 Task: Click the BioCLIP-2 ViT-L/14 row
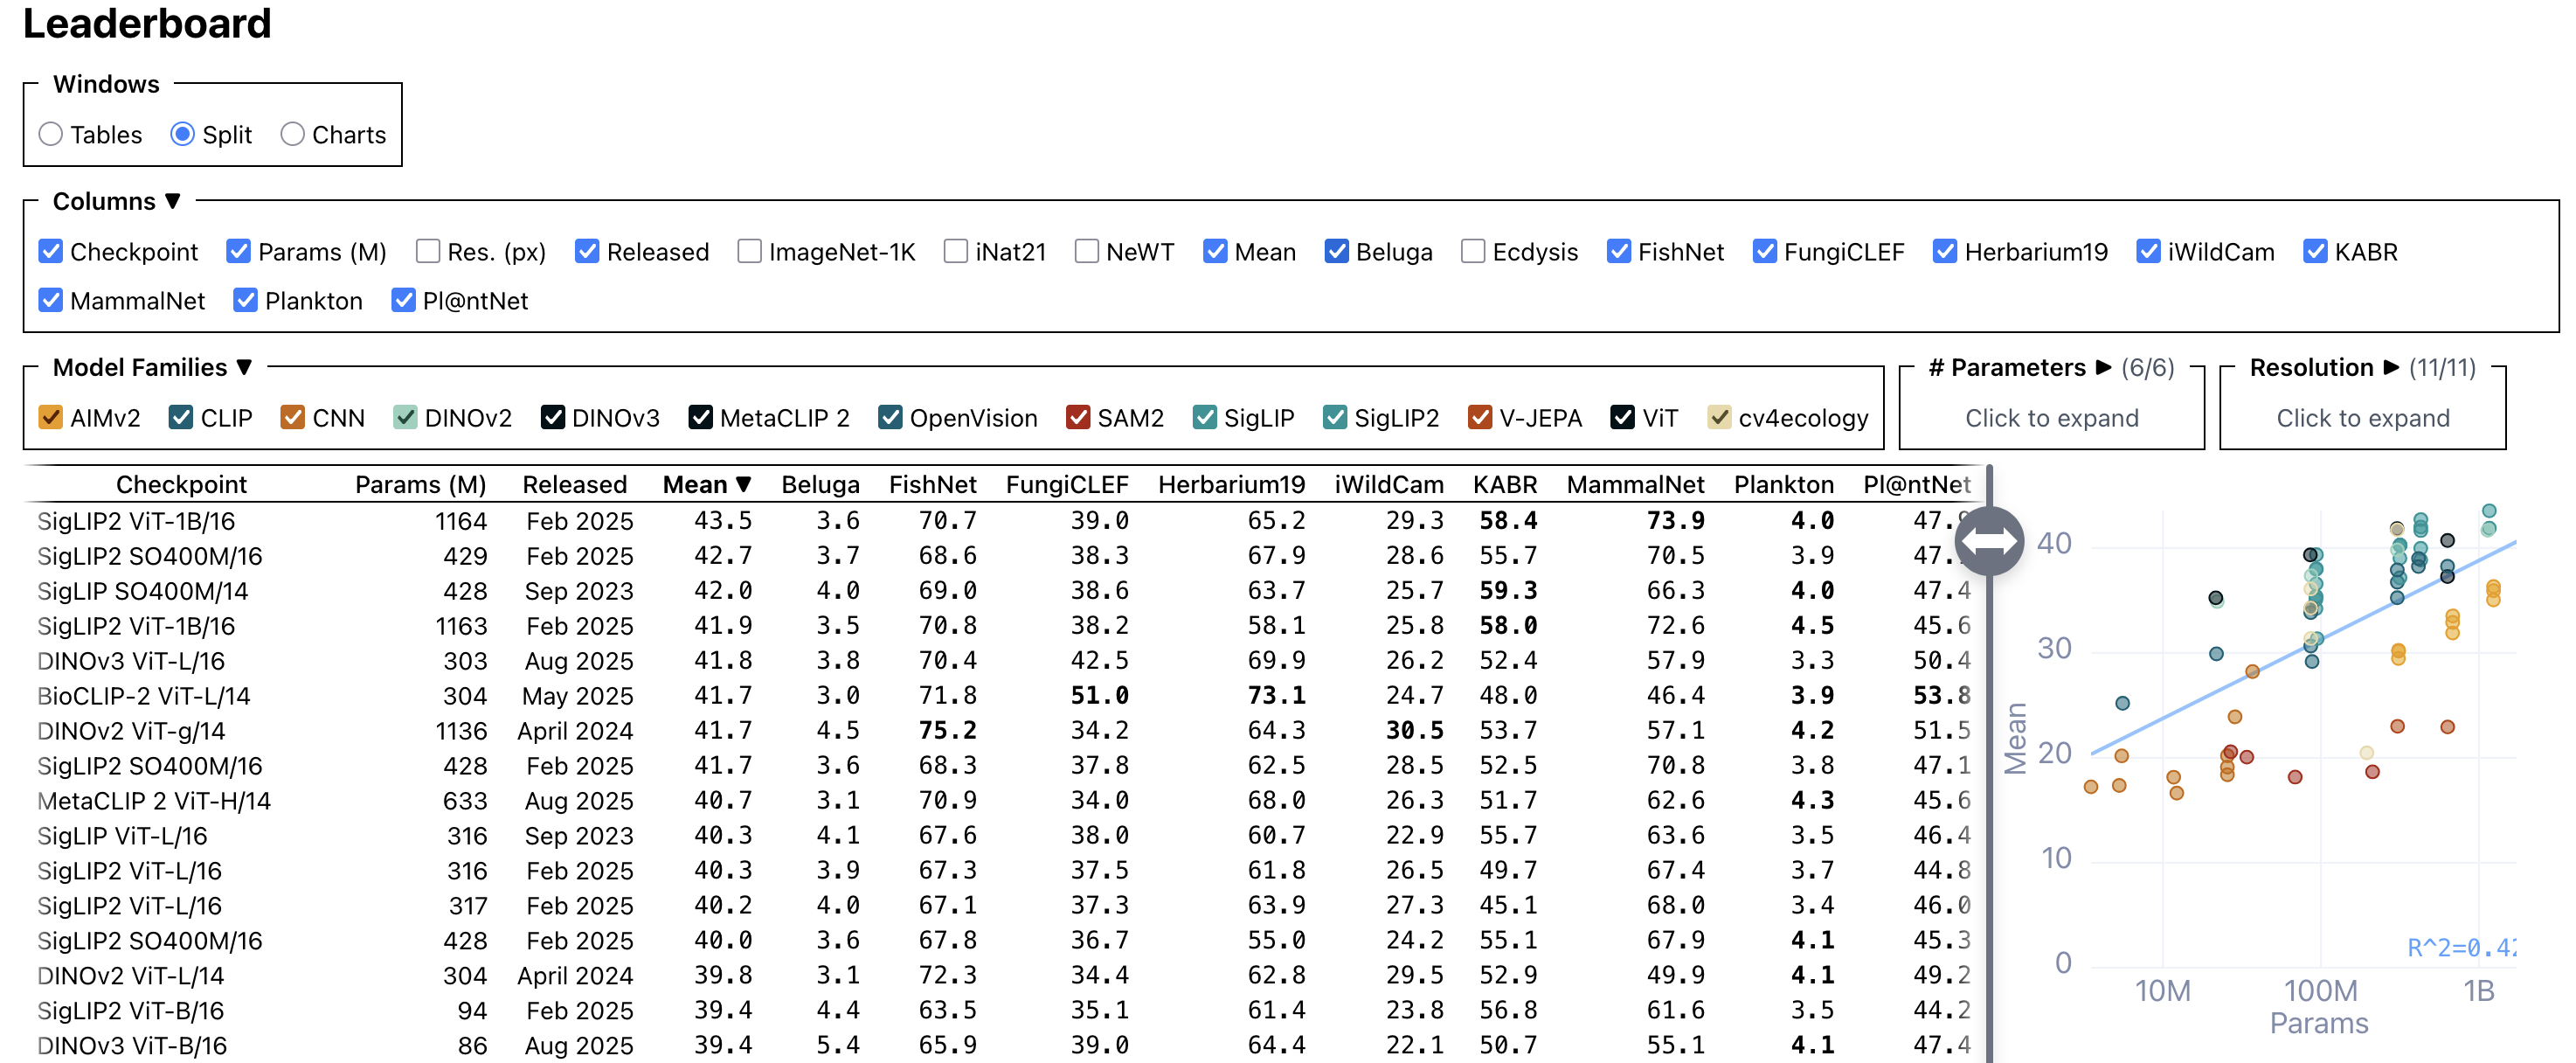tap(144, 695)
